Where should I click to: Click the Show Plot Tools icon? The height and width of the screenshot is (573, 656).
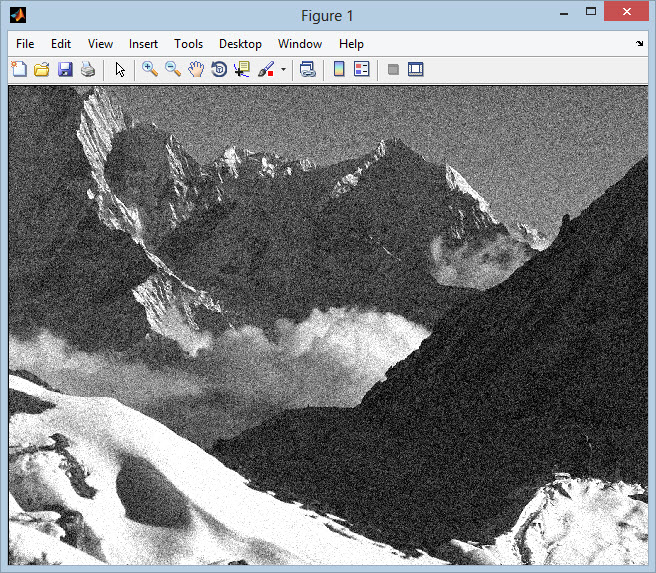[x=415, y=69]
